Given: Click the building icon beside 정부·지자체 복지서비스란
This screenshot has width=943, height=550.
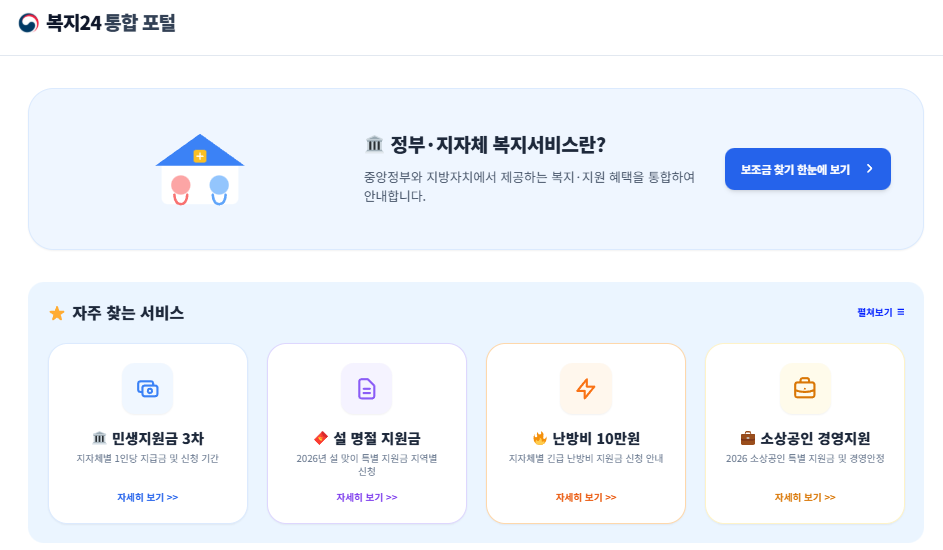Looking at the screenshot, I should [375, 145].
